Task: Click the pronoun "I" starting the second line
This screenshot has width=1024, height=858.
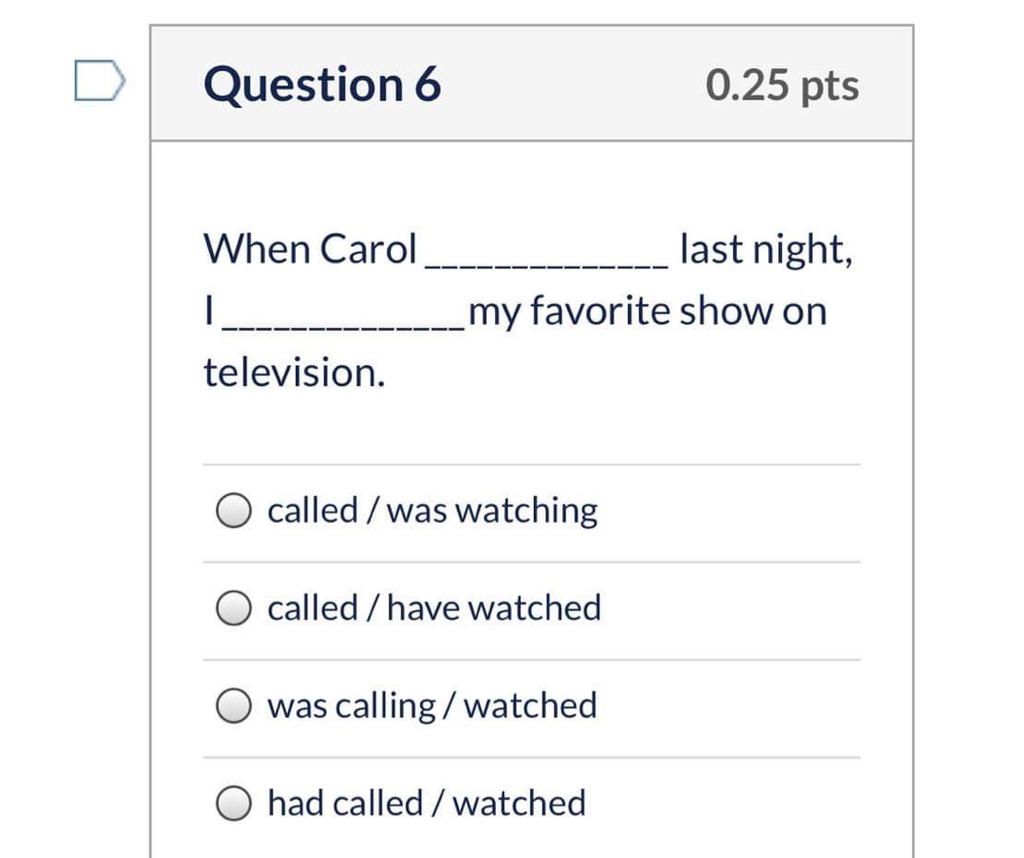Action: [208, 312]
